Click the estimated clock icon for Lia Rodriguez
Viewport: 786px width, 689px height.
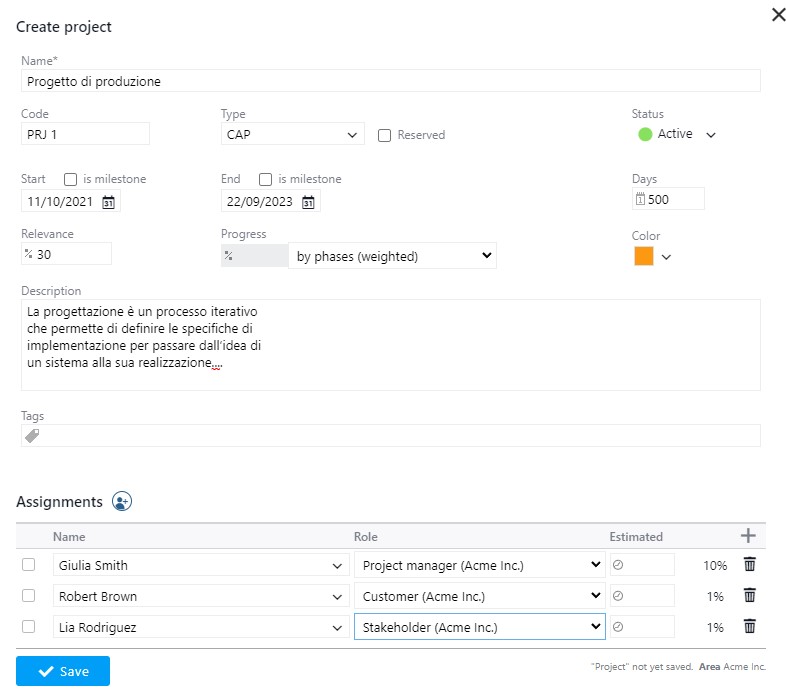[618, 627]
